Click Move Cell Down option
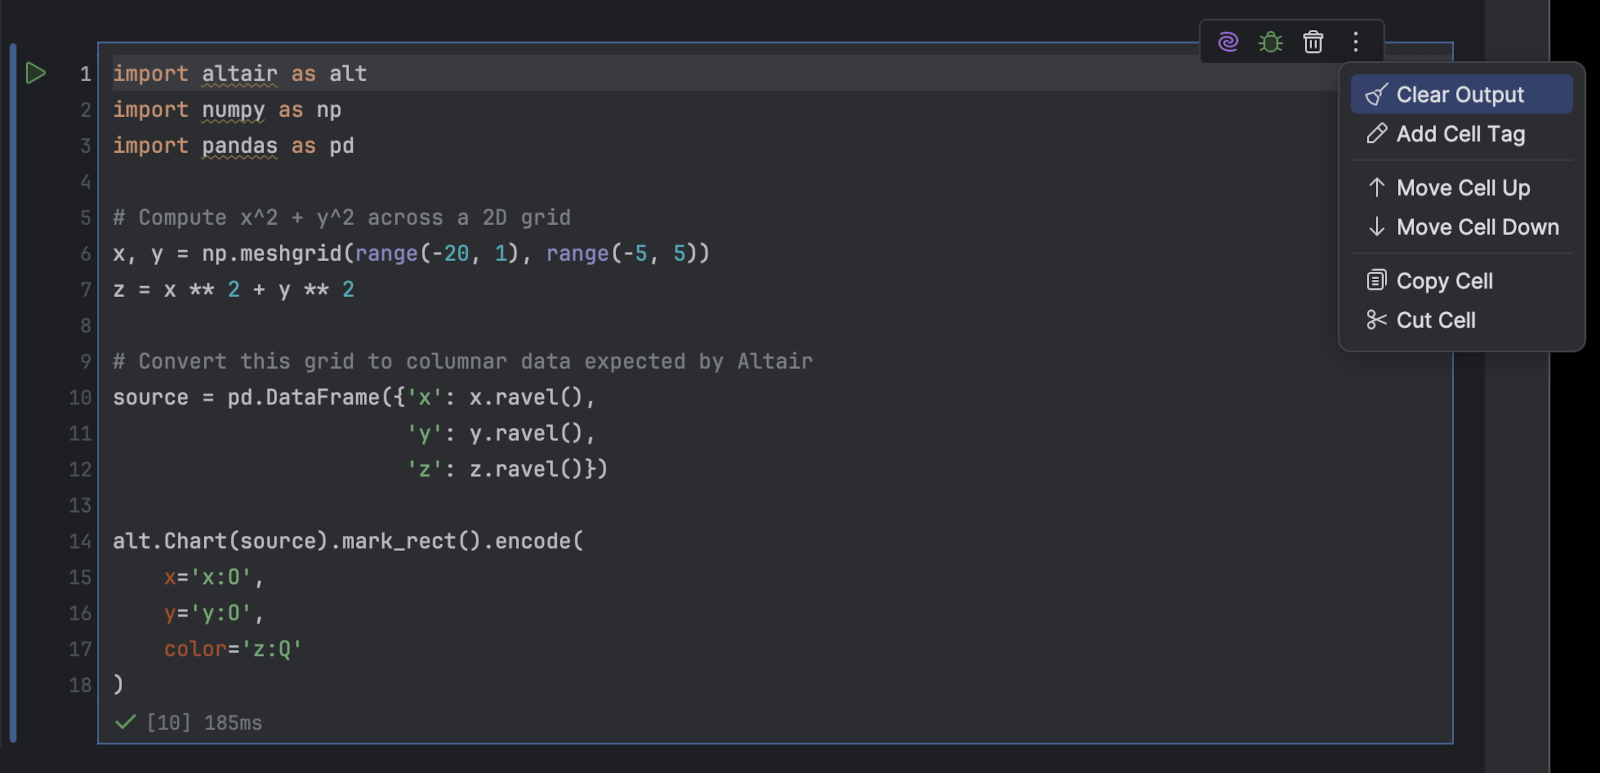 1477,227
